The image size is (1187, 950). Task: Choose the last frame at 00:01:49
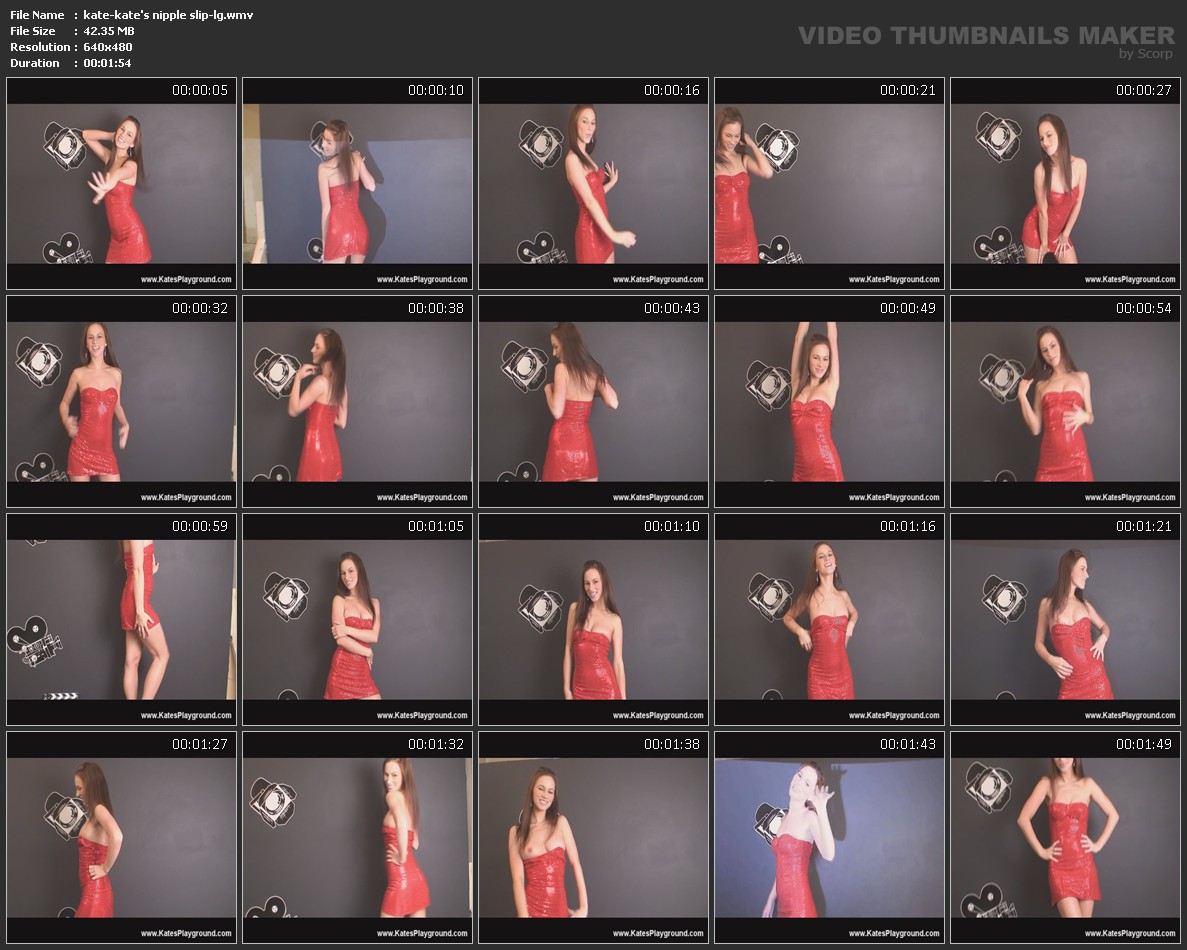pyautogui.click(x=1066, y=838)
